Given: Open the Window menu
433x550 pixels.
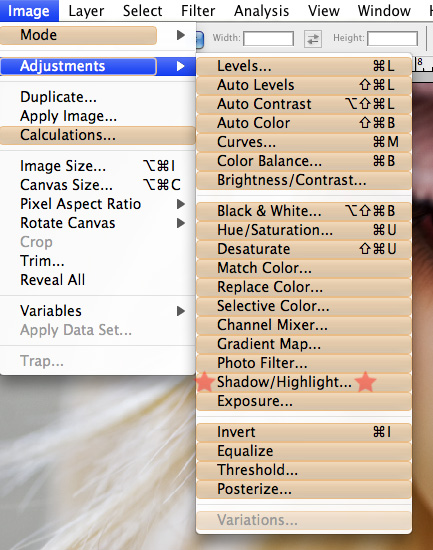Looking at the screenshot, I should [x=384, y=11].
